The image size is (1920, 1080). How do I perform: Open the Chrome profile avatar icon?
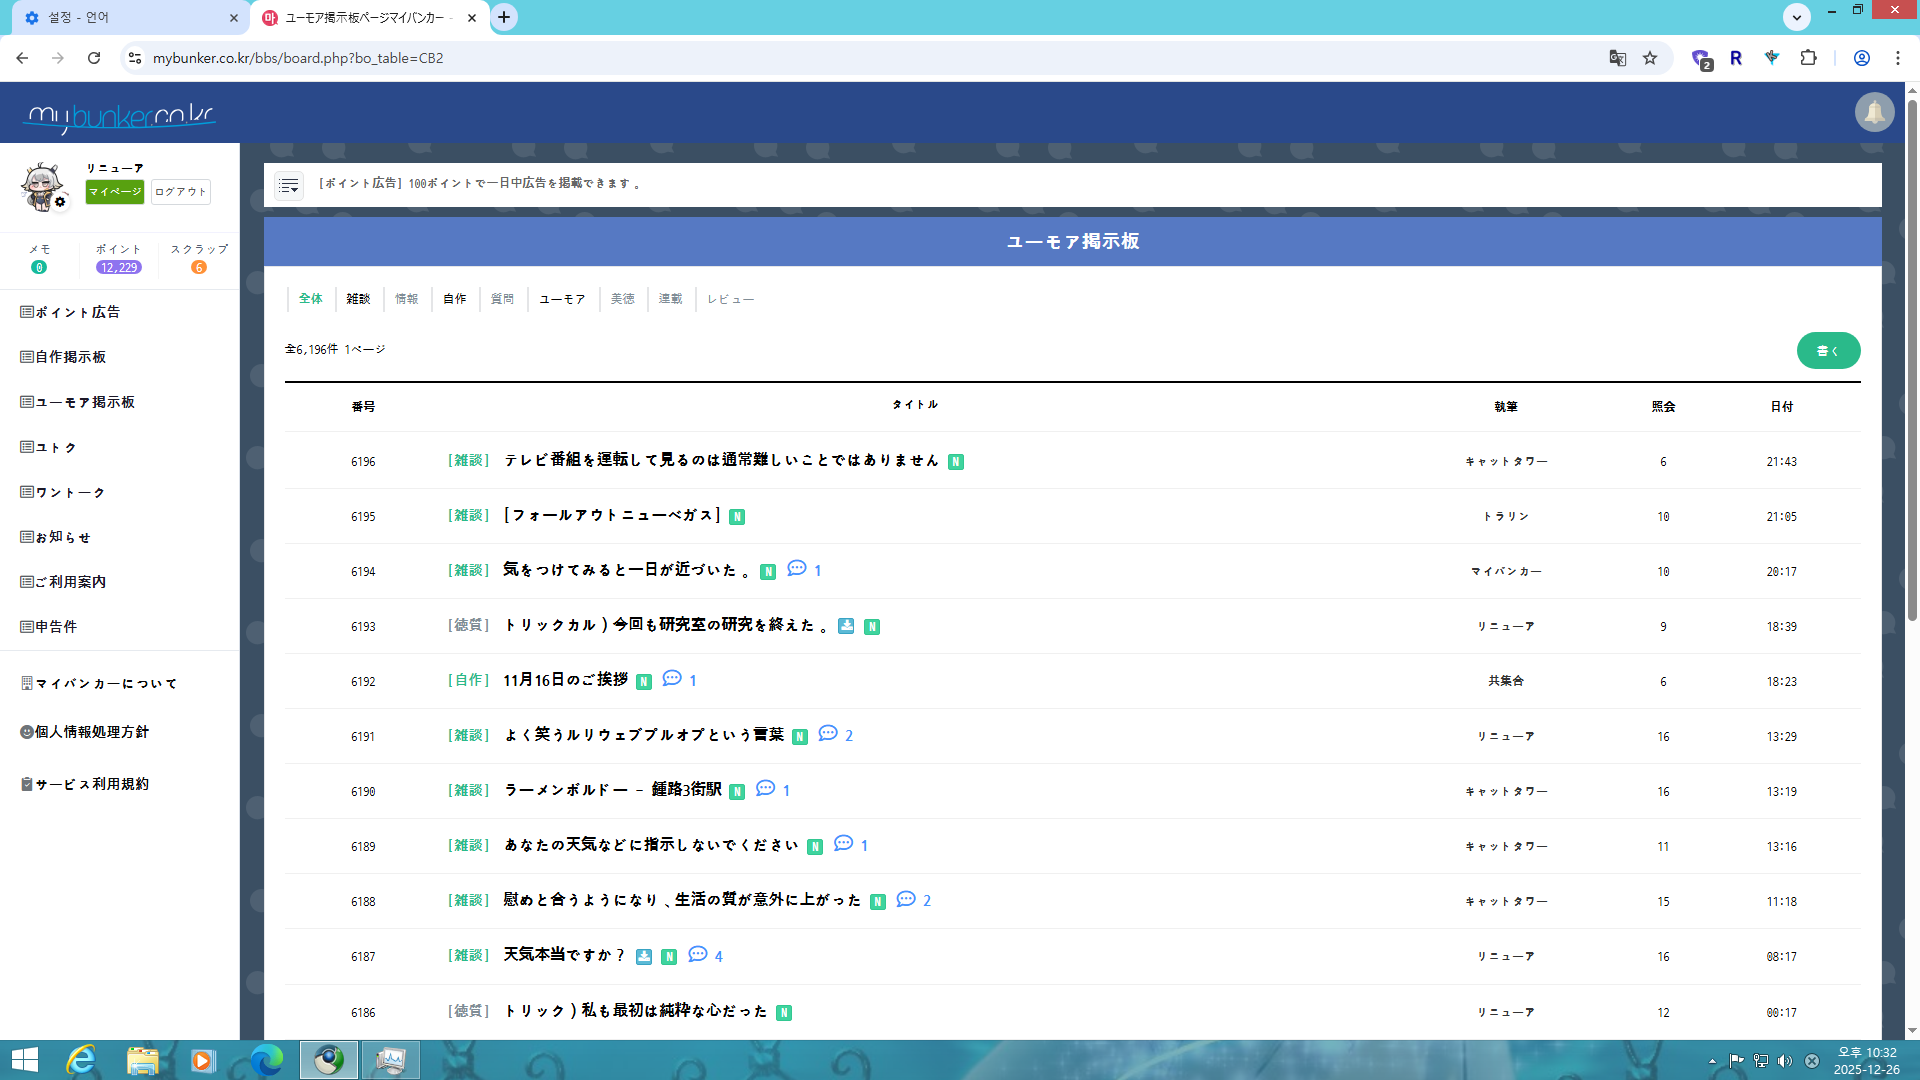(x=1861, y=58)
